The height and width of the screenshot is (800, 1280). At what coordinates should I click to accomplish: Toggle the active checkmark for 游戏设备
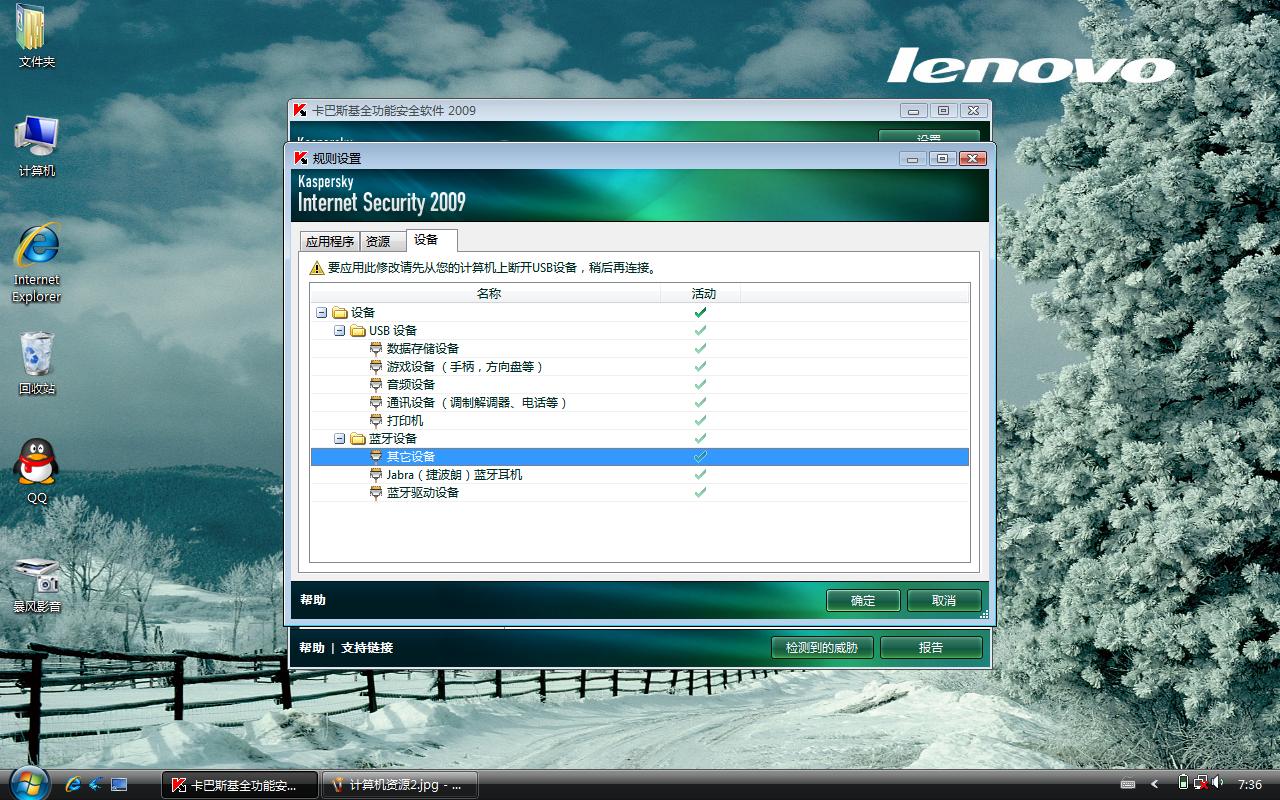700,367
